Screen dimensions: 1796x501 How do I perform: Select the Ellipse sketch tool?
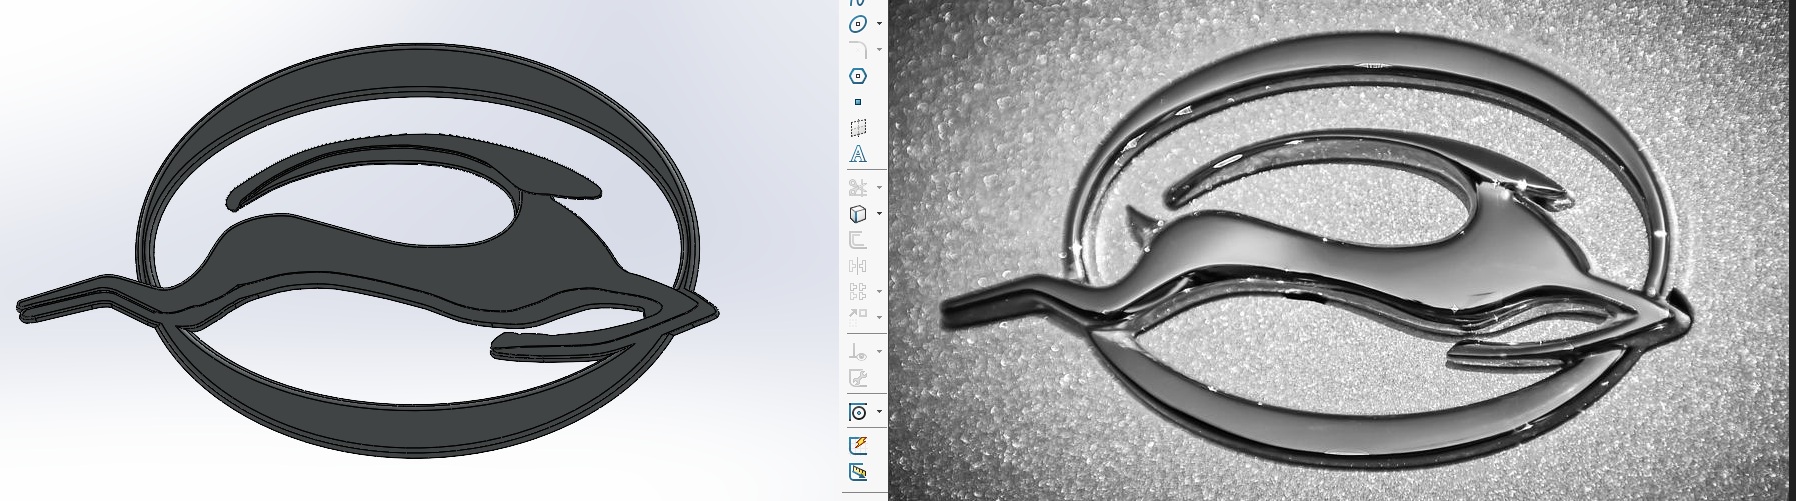(857, 24)
